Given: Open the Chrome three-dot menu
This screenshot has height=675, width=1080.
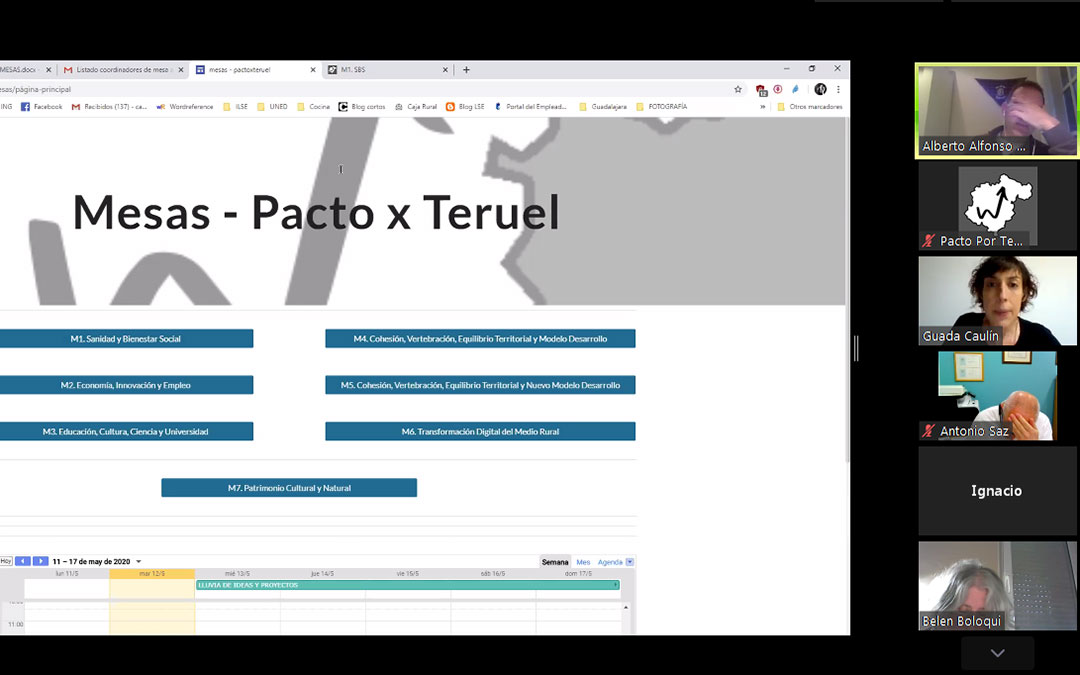Looking at the screenshot, I should point(838,89).
